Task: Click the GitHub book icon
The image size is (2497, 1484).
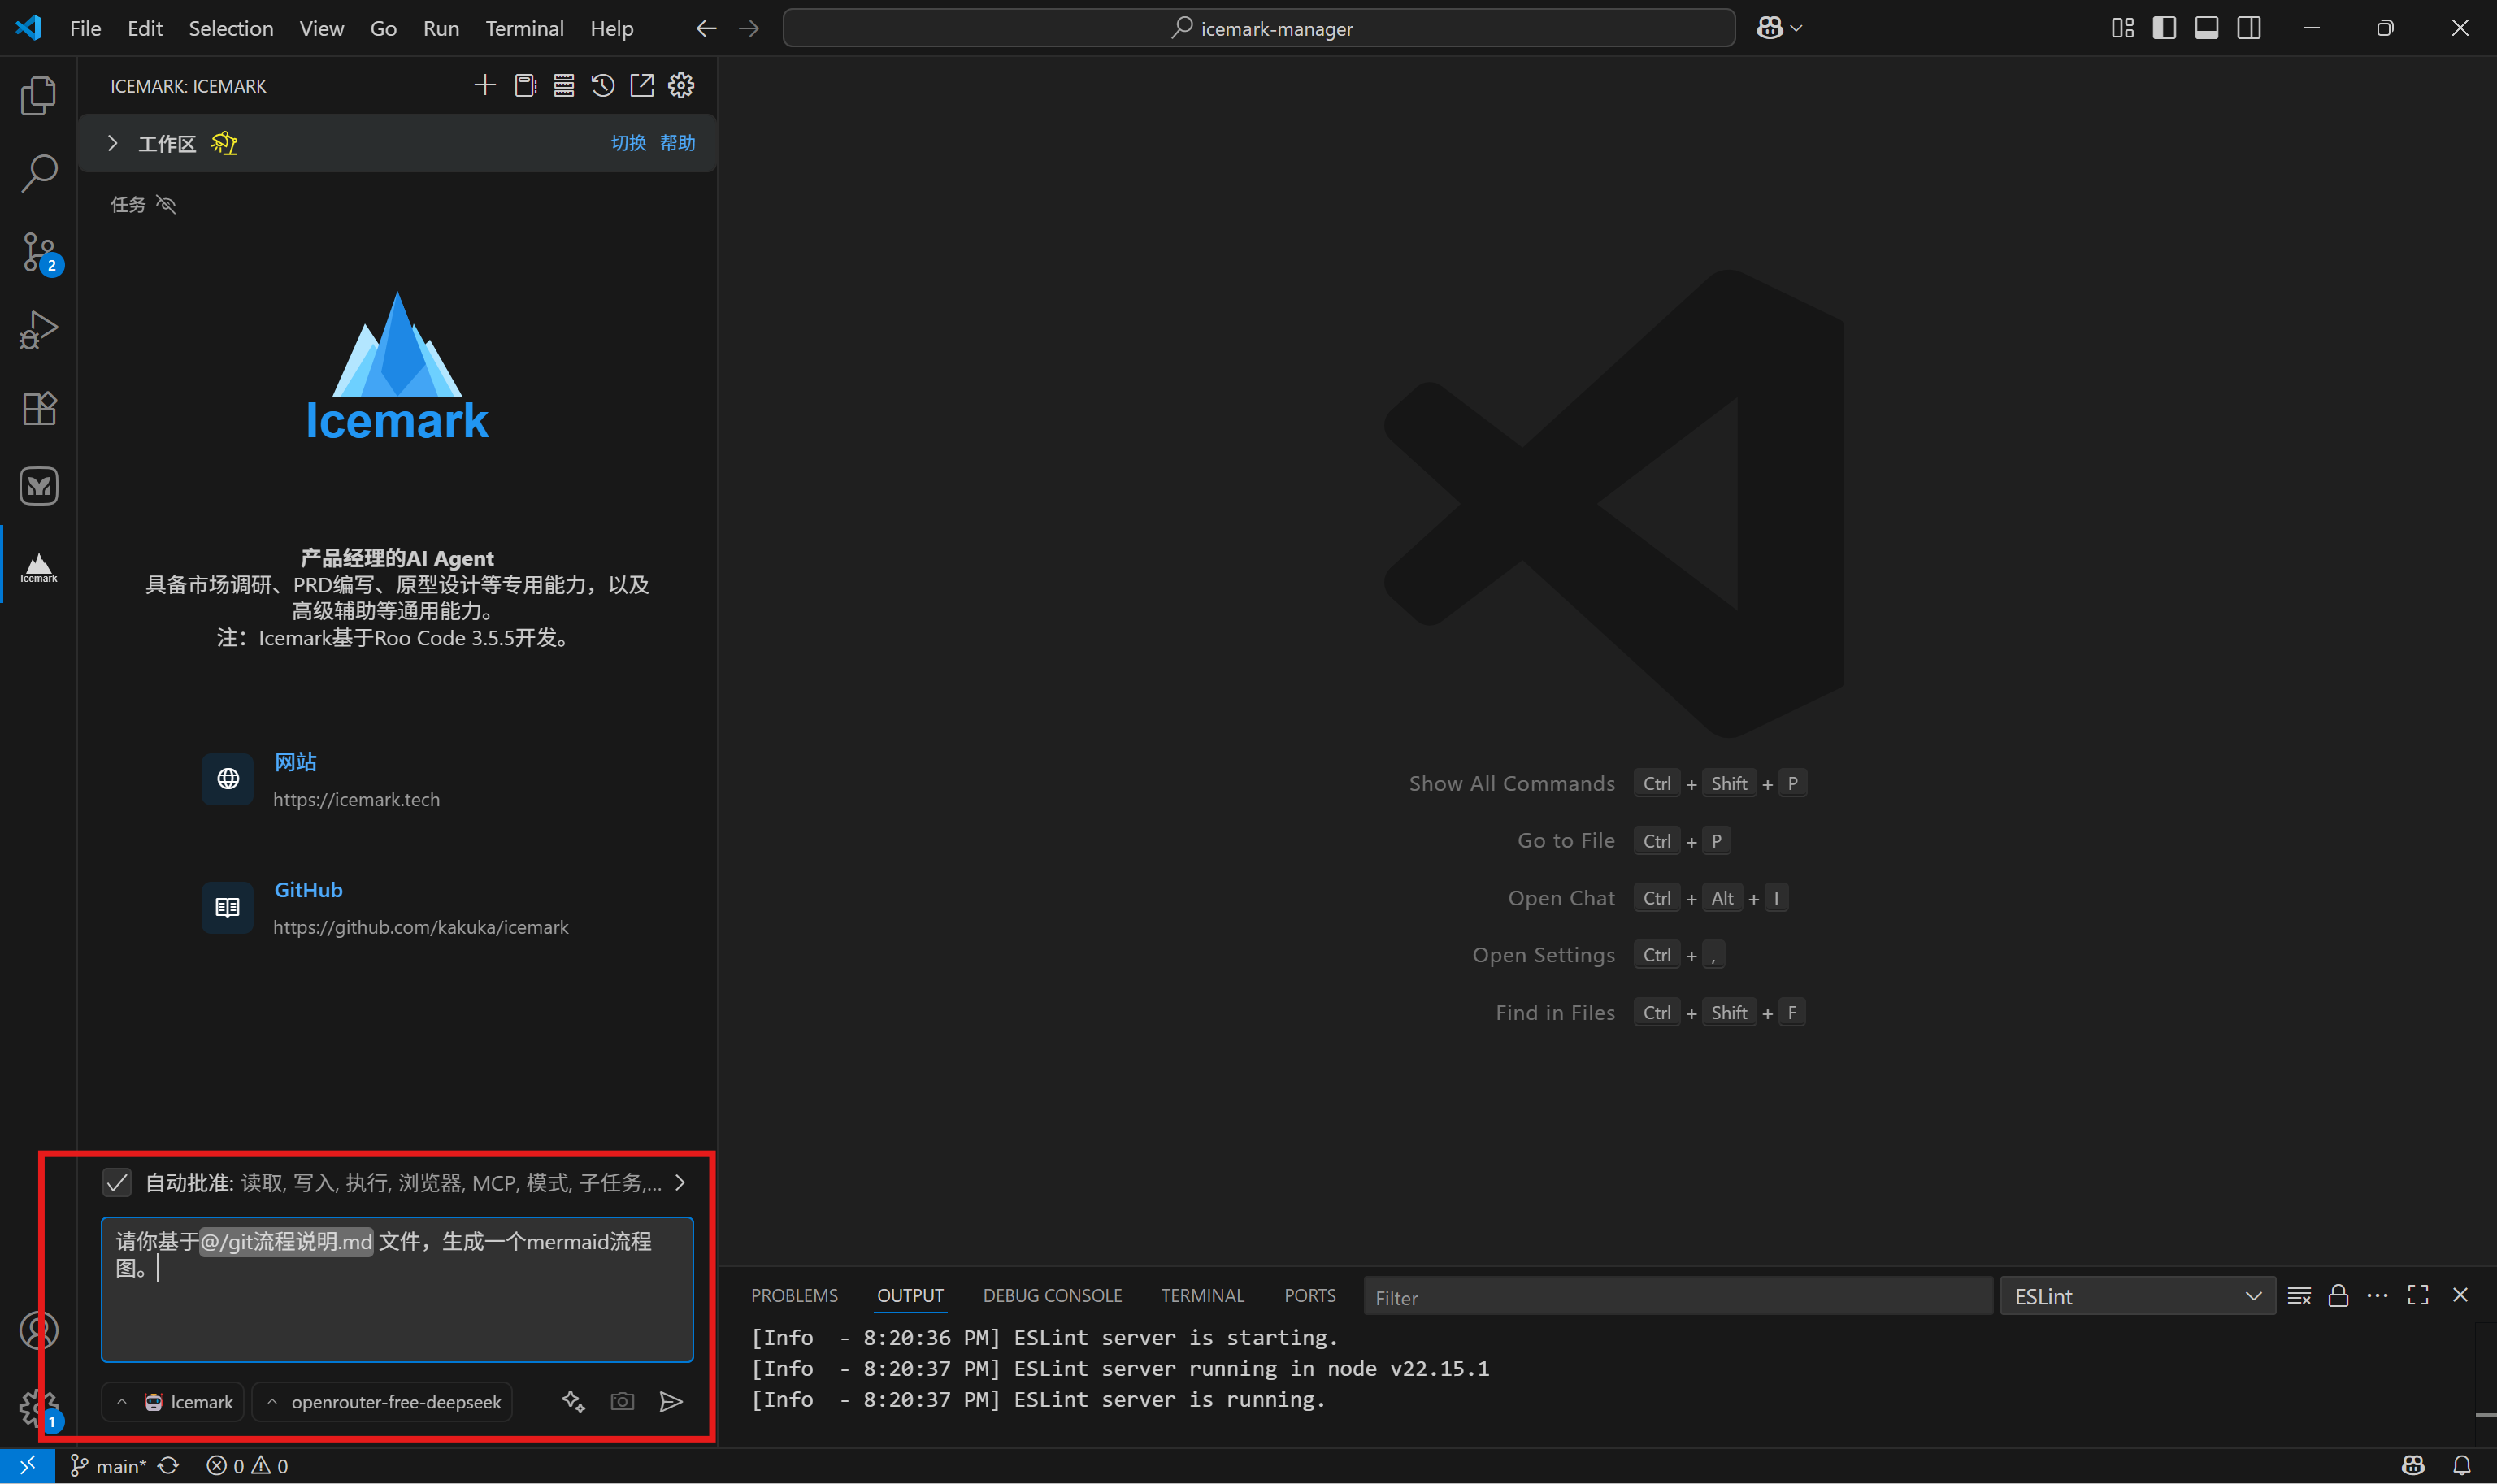Action: [x=228, y=907]
